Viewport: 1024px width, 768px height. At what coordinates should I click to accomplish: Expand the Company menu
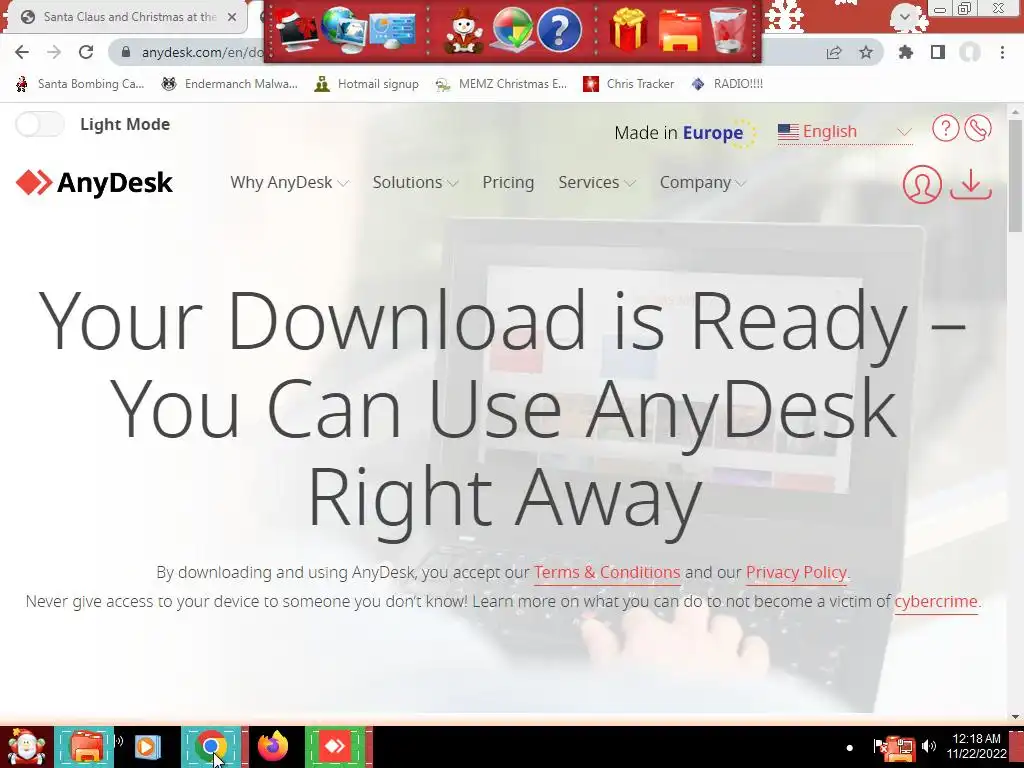tap(703, 182)
